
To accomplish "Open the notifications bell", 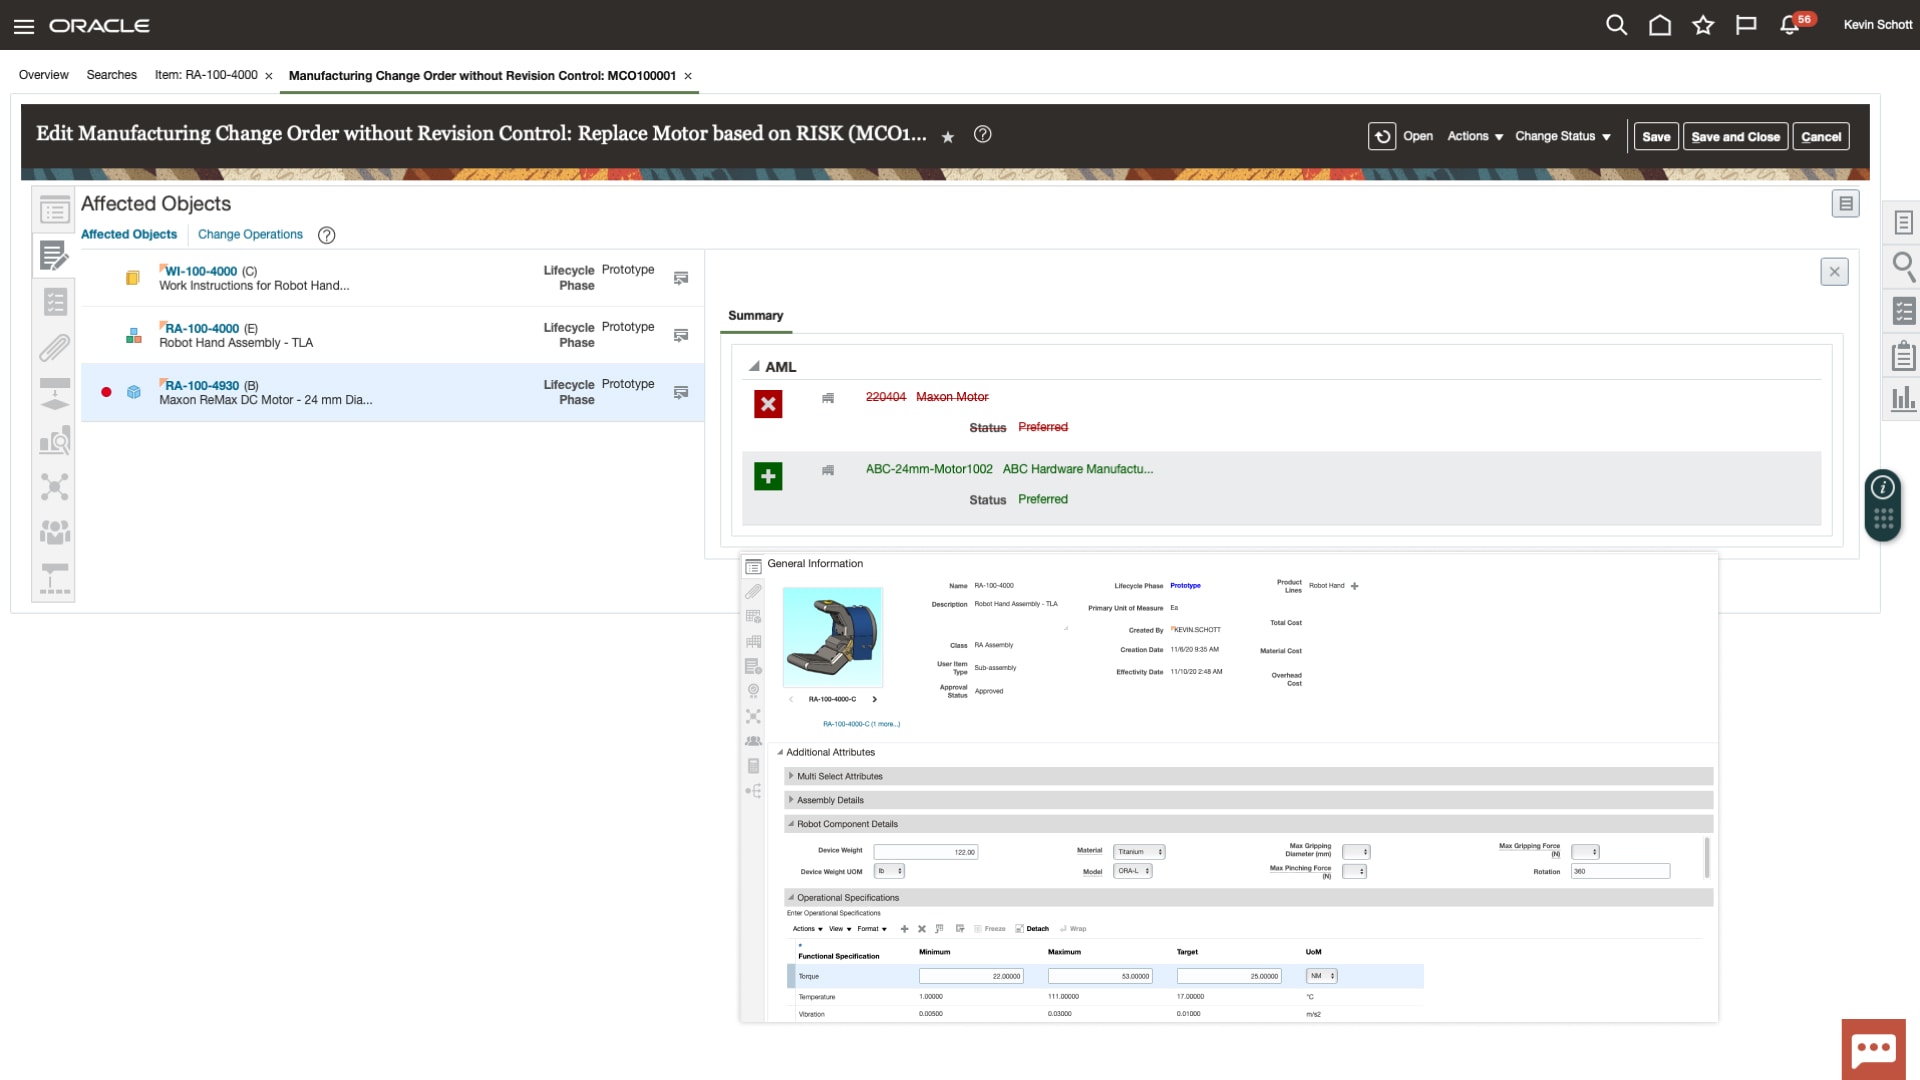I will tap(1790, 25).
